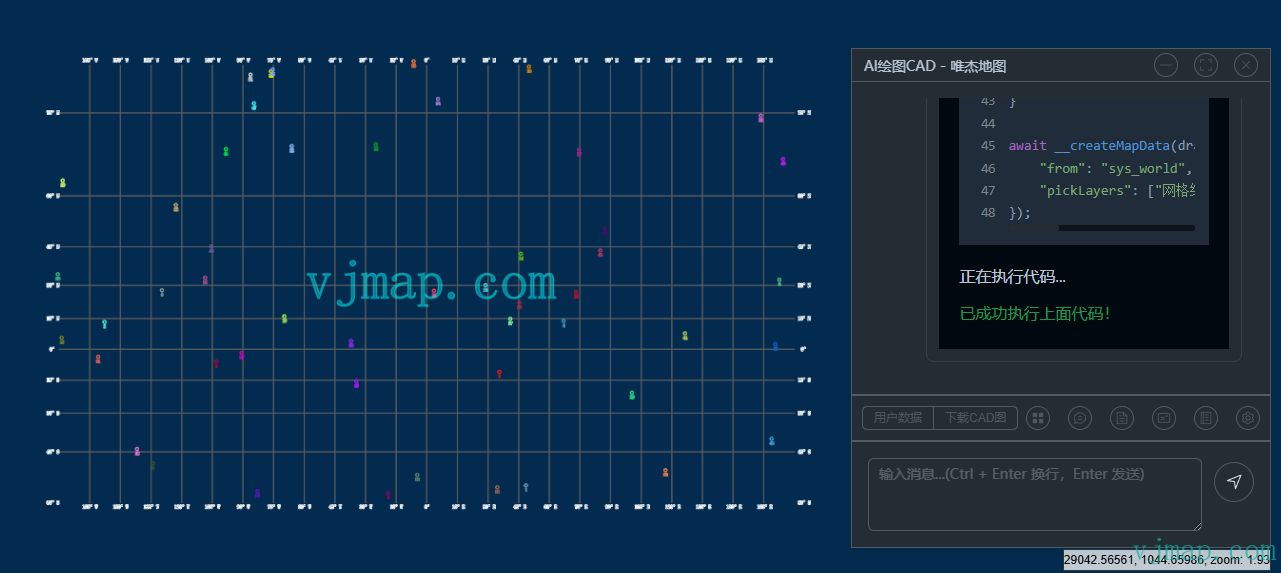Click the card-shaped icon in chat toolbar
Viewport: 1281px width, 573px height.
1164,418
